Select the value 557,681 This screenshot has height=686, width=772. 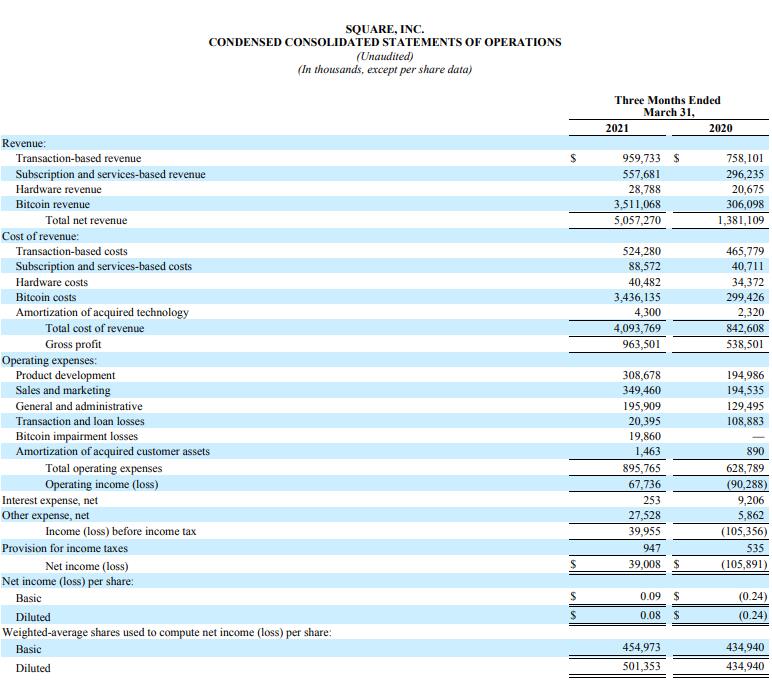tap(642, 174)
